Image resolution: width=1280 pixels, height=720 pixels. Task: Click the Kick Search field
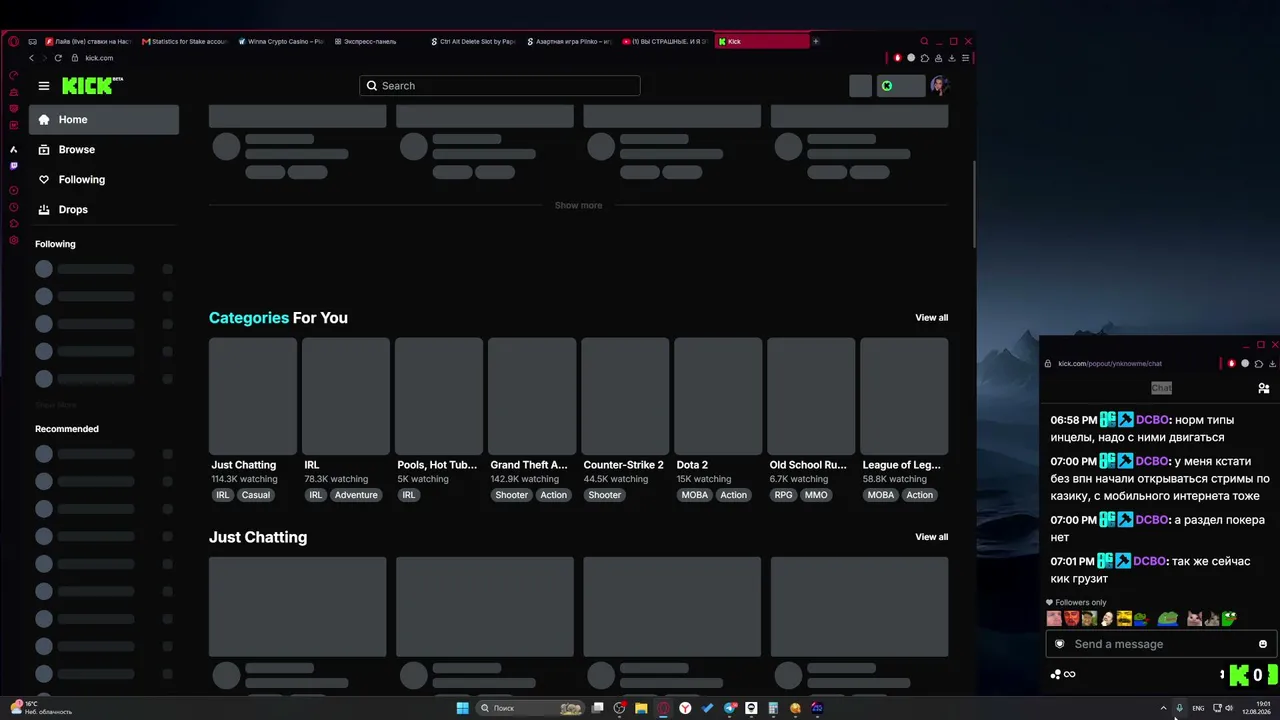click(500, 86)
